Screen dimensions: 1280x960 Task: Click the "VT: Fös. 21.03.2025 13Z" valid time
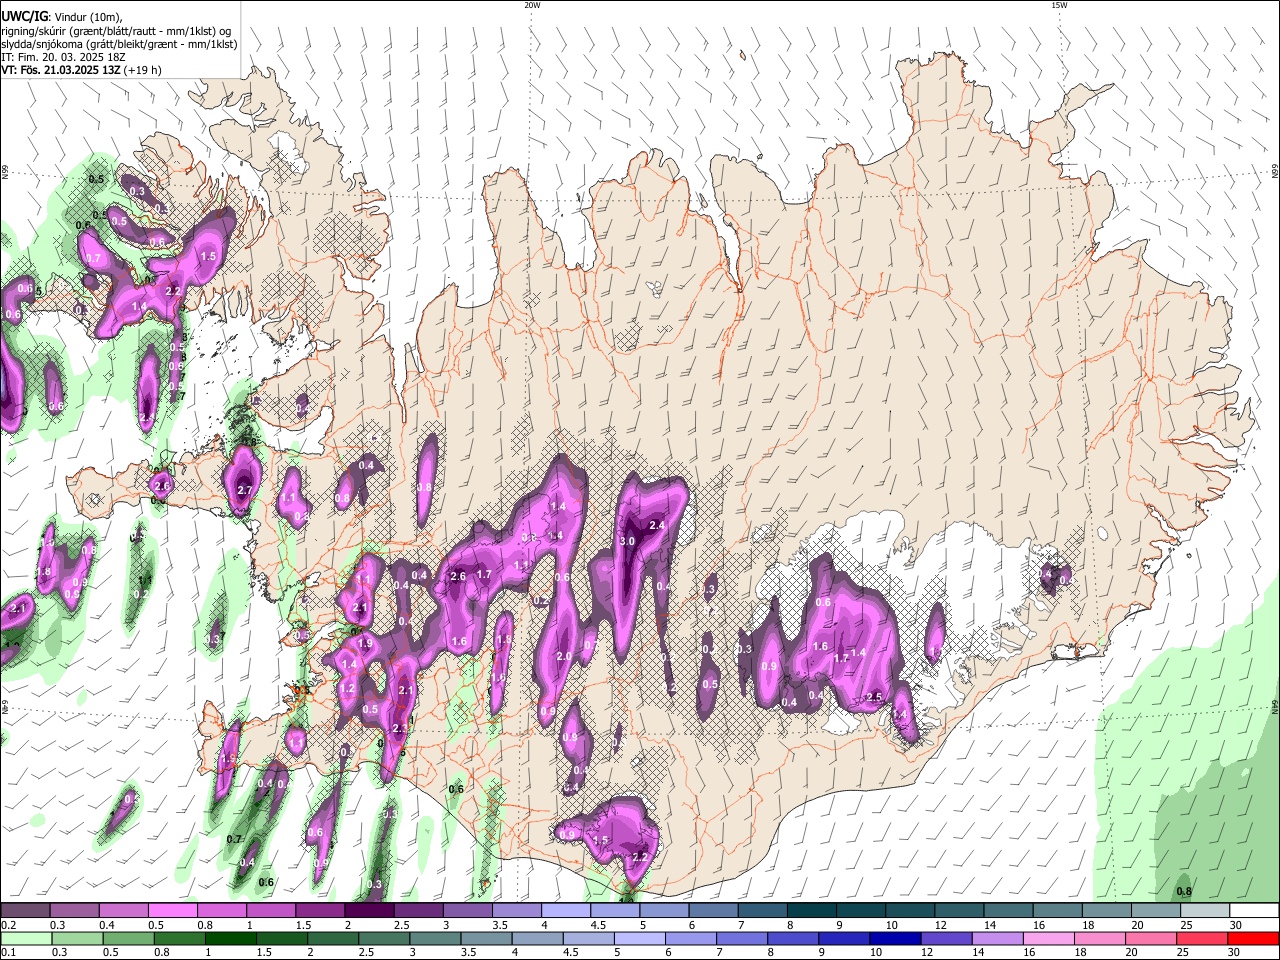pos(59,70)
